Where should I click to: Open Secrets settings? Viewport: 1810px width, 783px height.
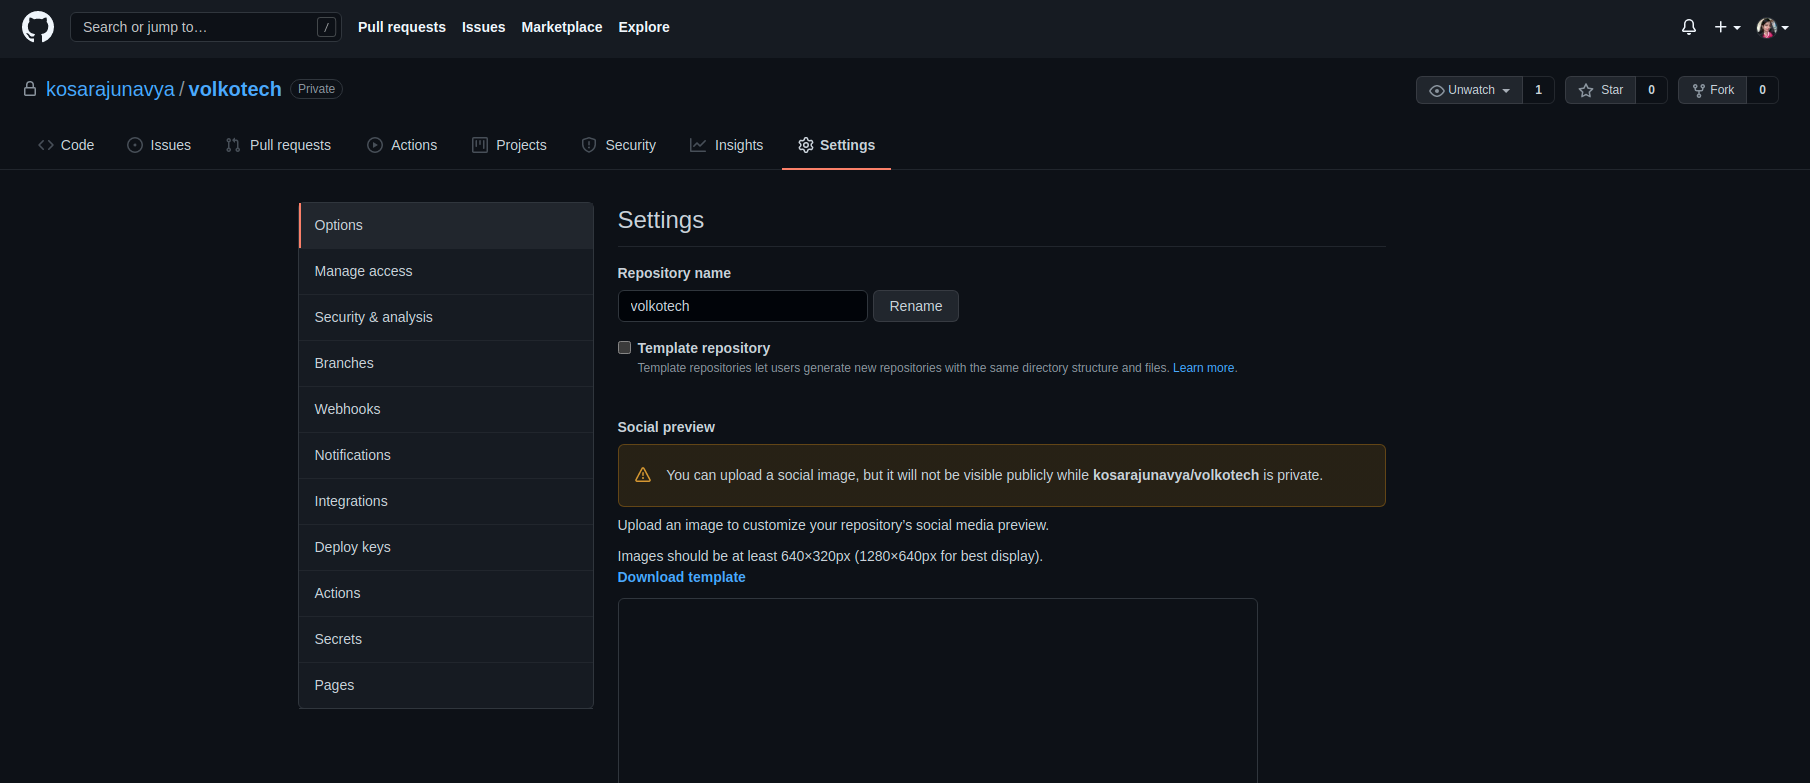[x=446, y=639]
